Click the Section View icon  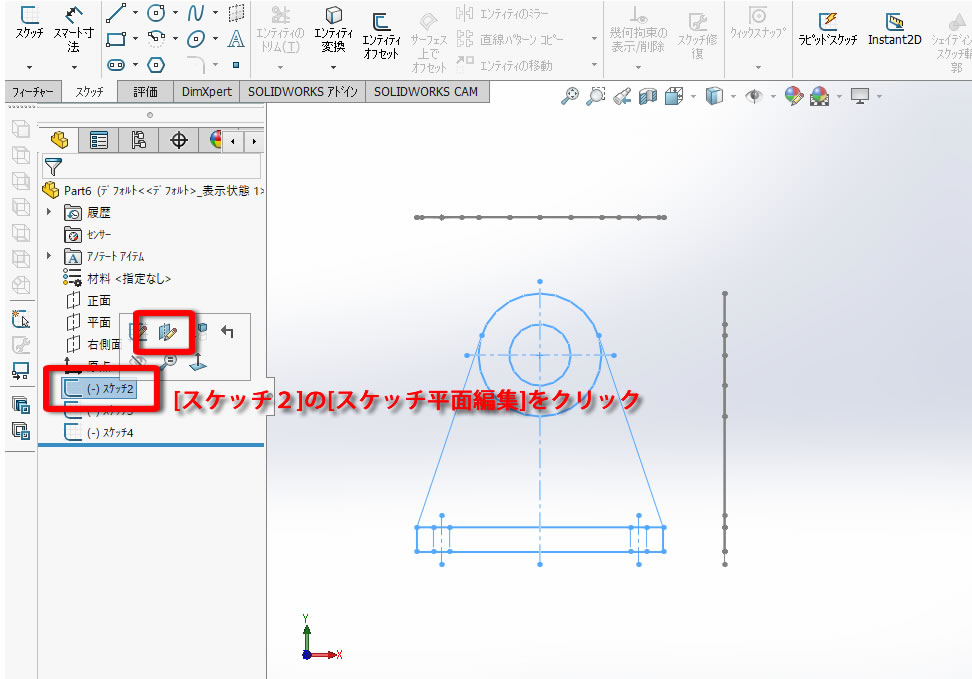click(648, 96)
